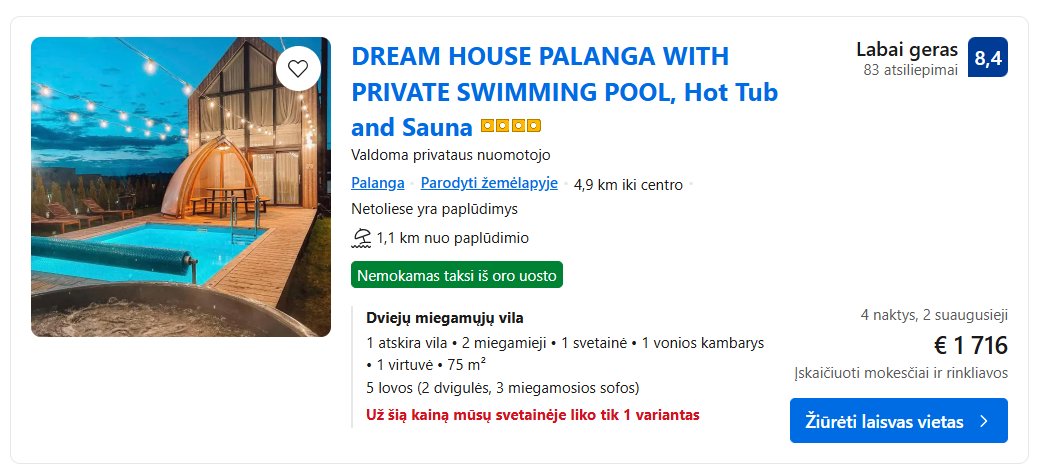Open the 83 atsiliepimai reviews count
This screenshot has width=1047, height=474.
pos(910,70)
